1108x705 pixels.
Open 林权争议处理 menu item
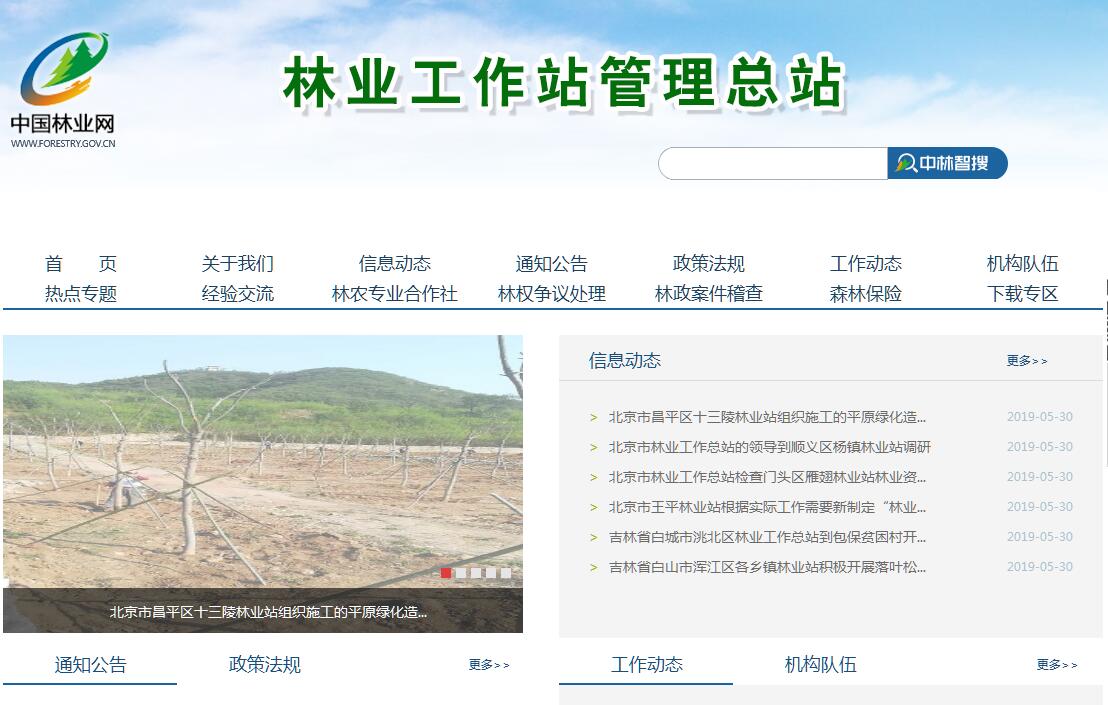click(551, 294)
